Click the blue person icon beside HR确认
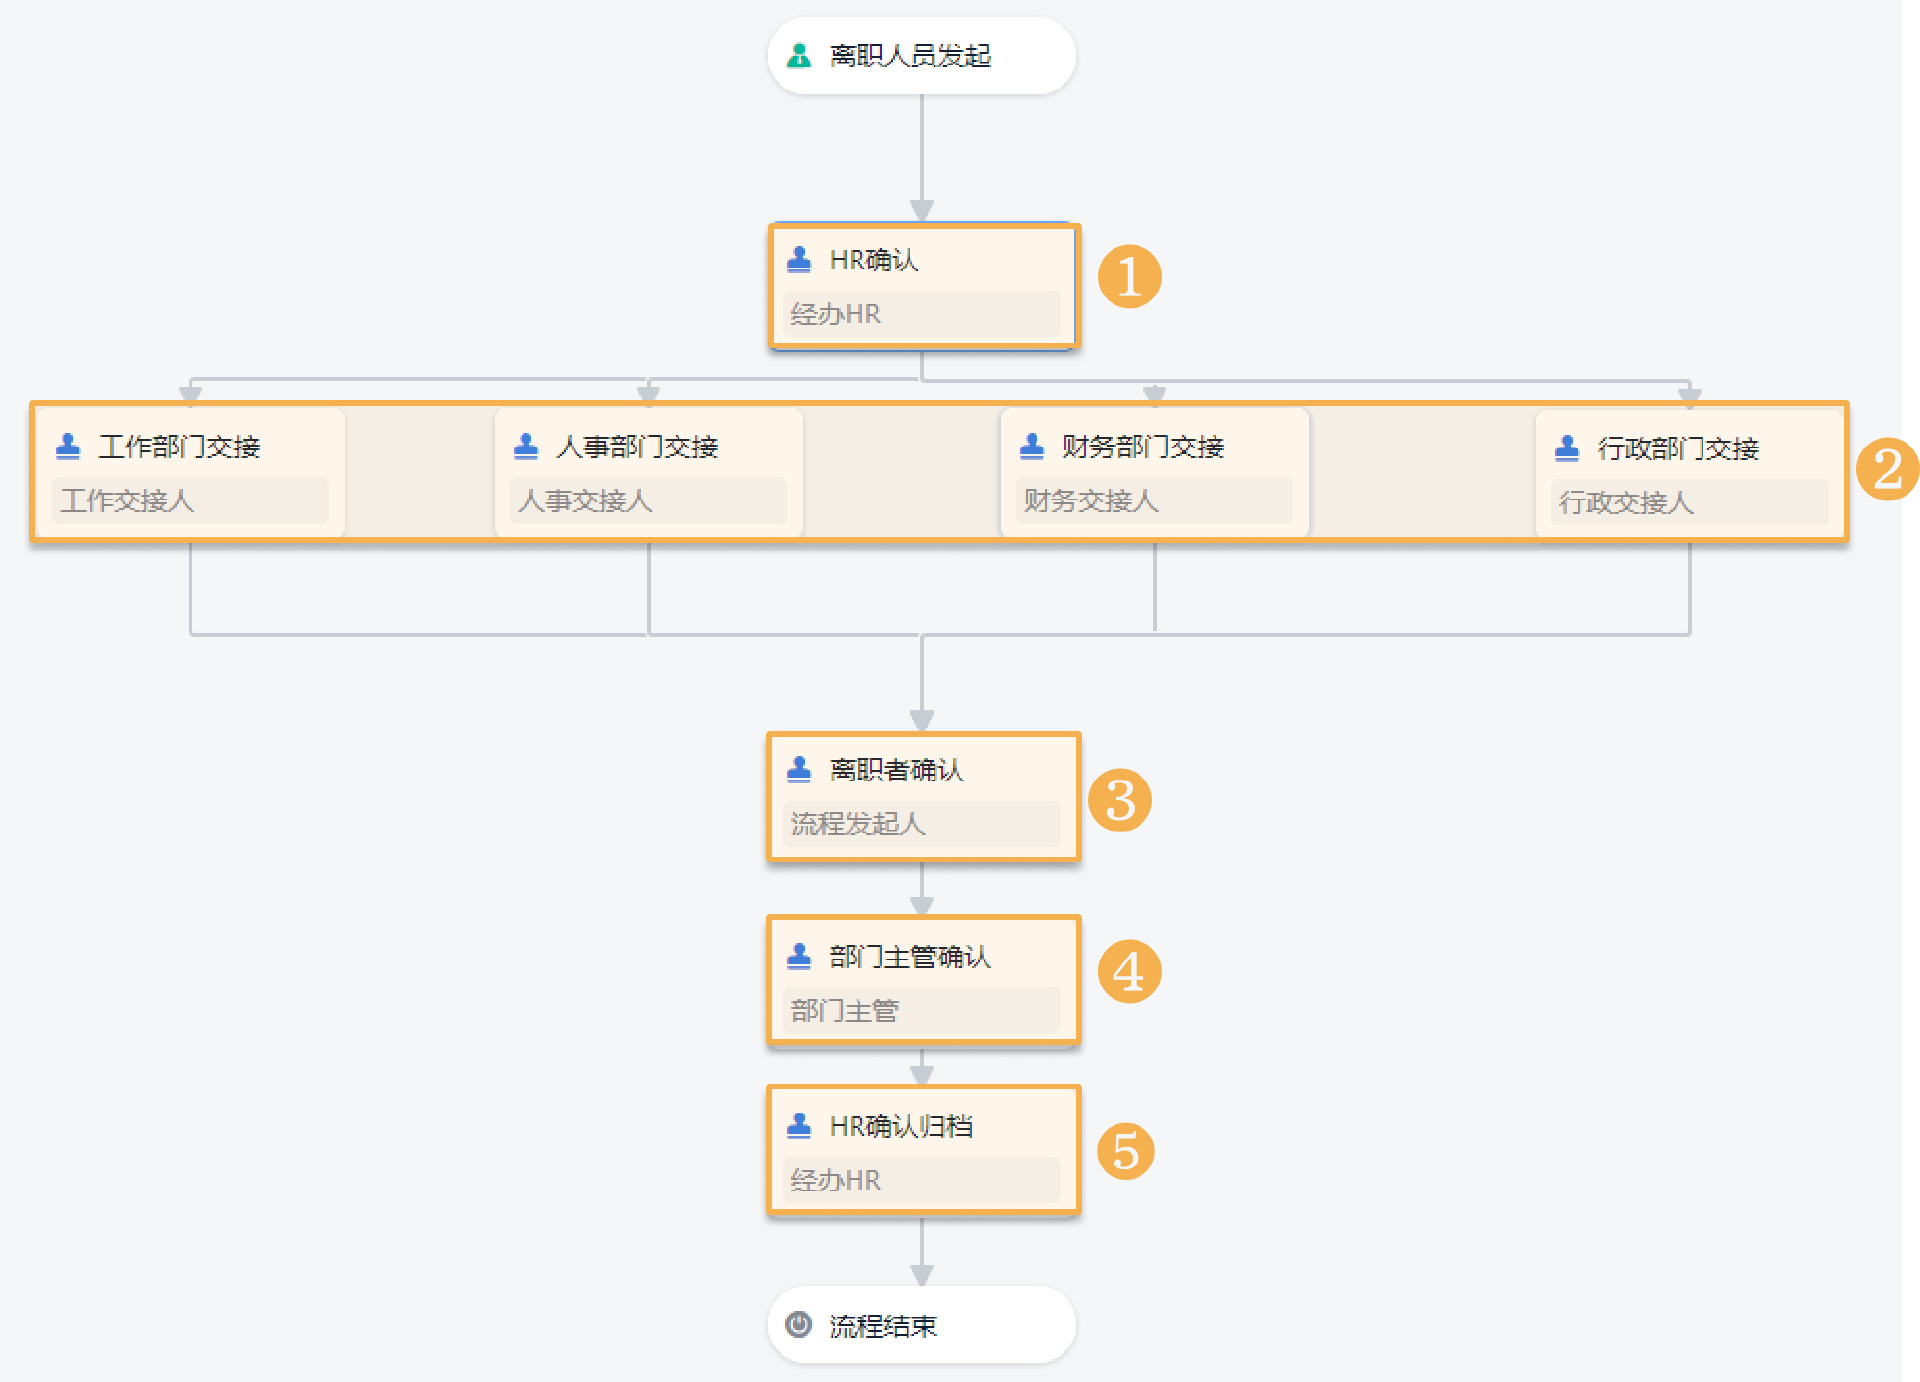Screen dimensions: 1920x1382 798,260
